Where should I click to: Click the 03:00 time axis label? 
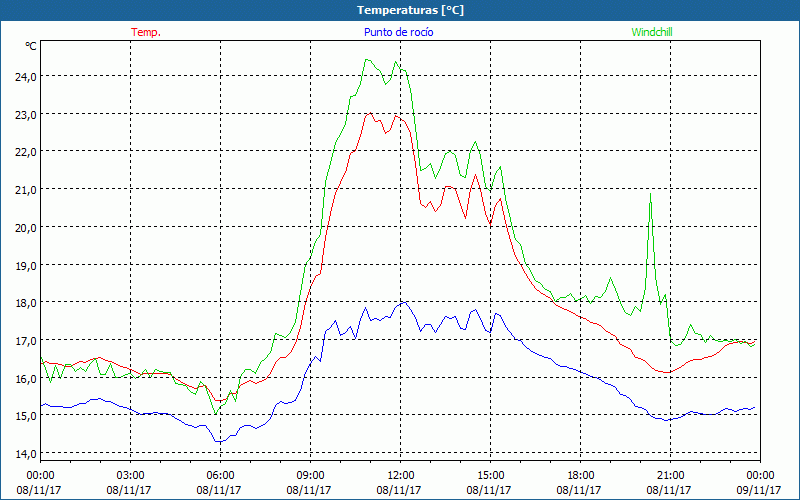click(130, 475)
